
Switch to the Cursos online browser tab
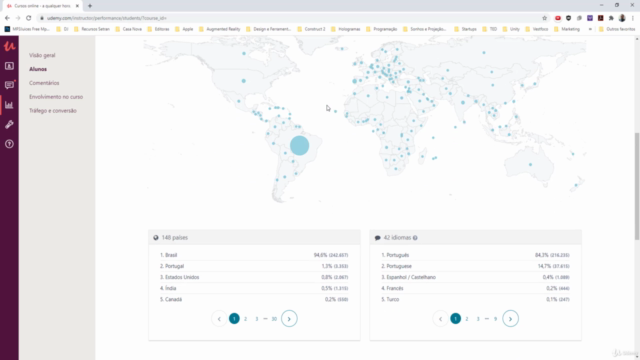point(41,6)
